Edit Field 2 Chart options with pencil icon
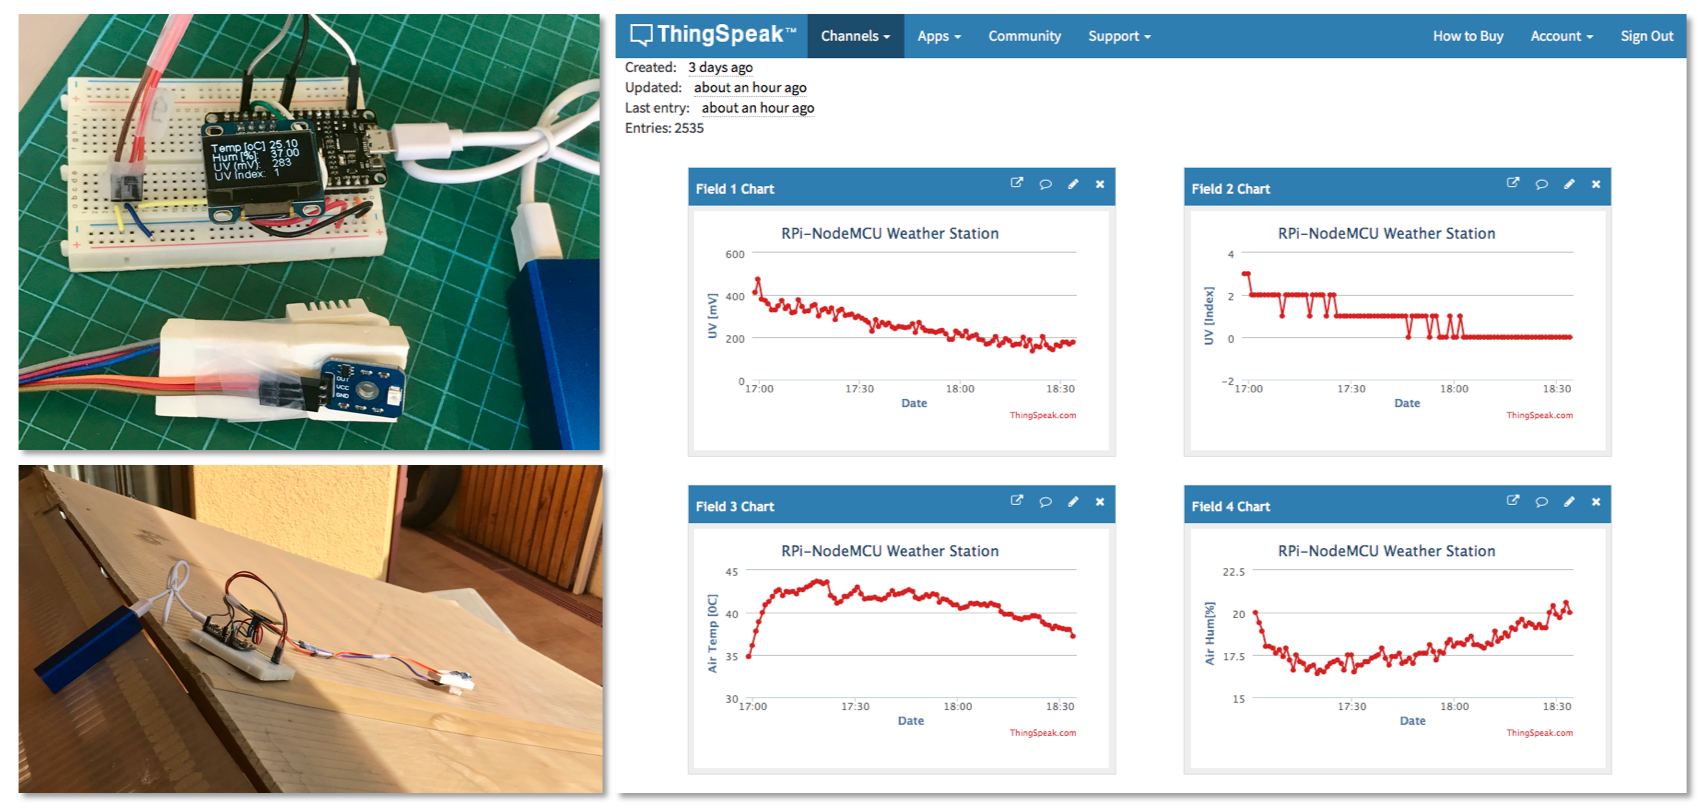This screenshot has height=810, width=1704. pos(1569,184)
